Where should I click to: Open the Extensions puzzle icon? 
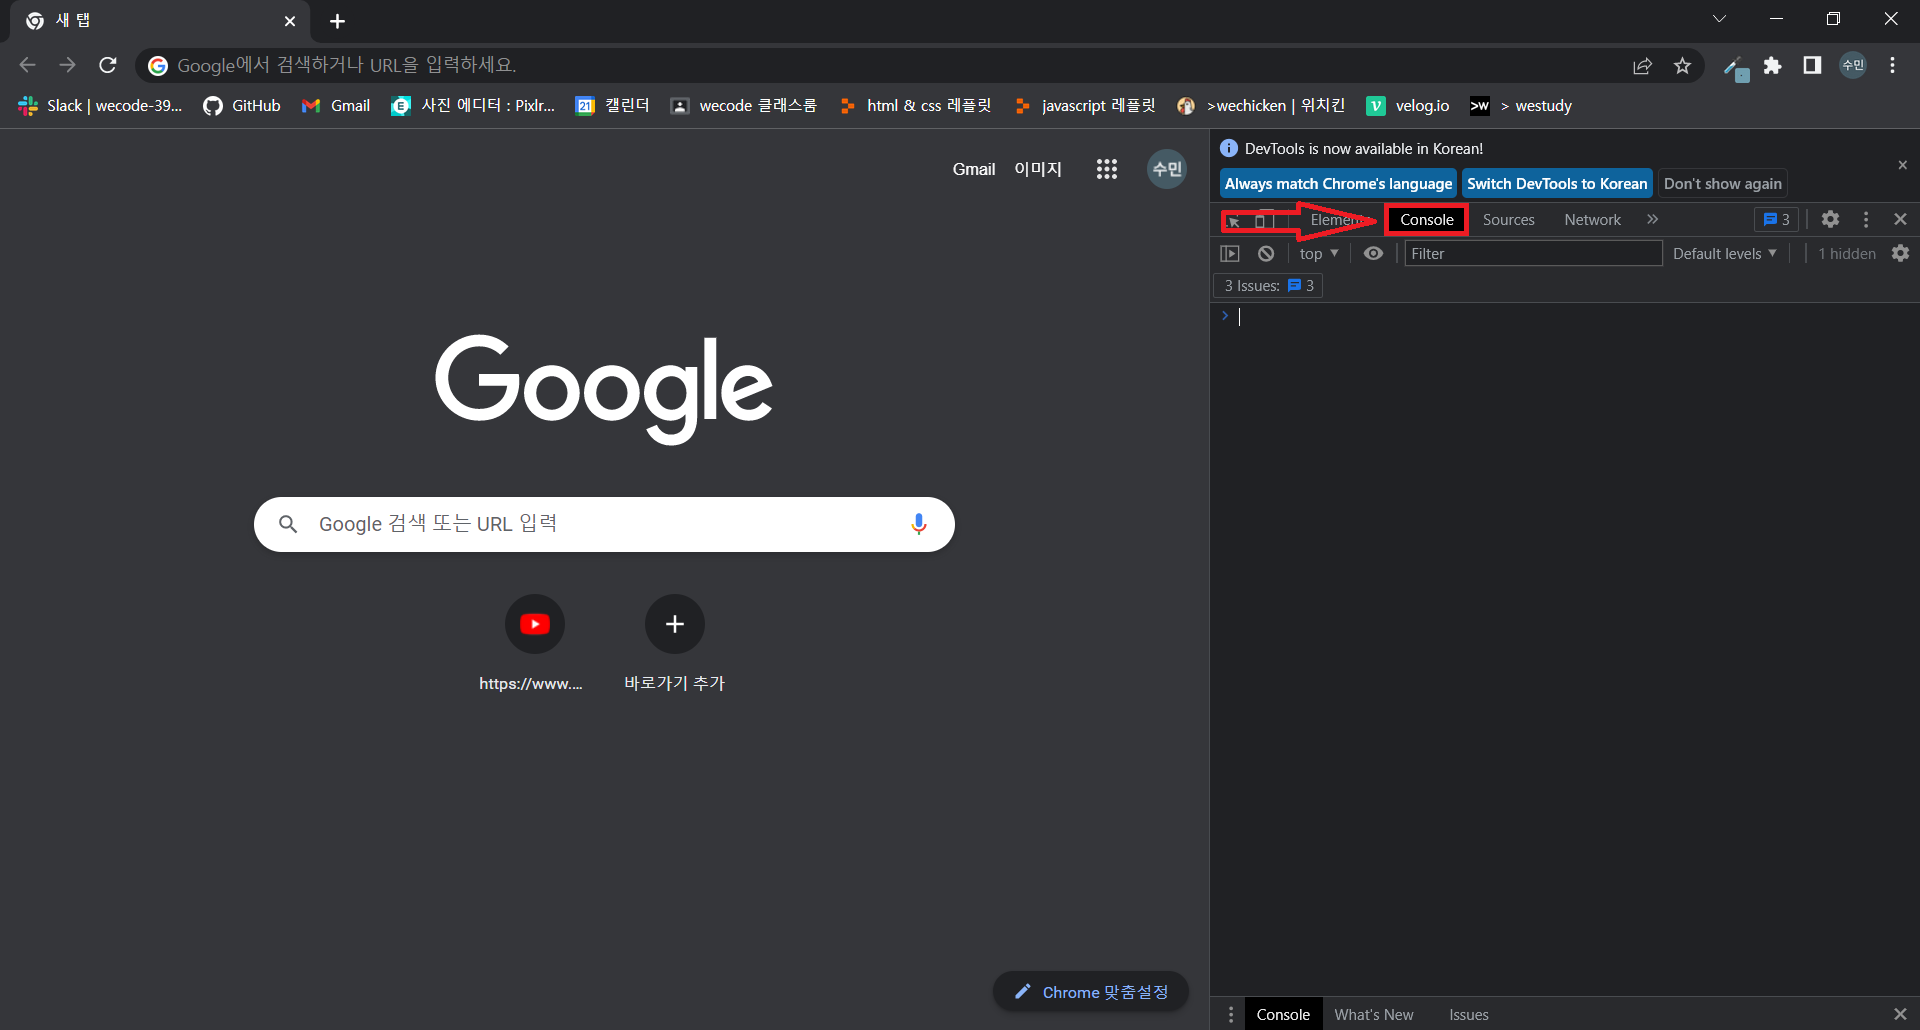tap(1773, 66)
